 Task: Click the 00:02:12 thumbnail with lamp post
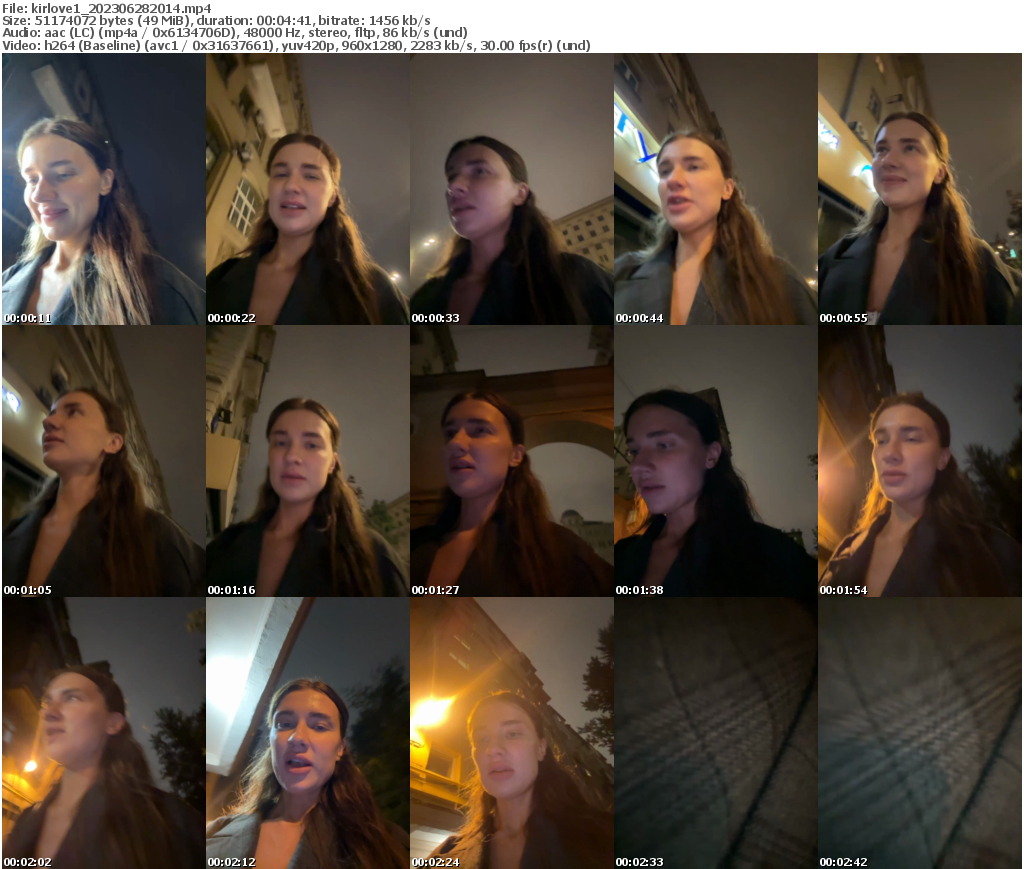[x=305, y=733]
